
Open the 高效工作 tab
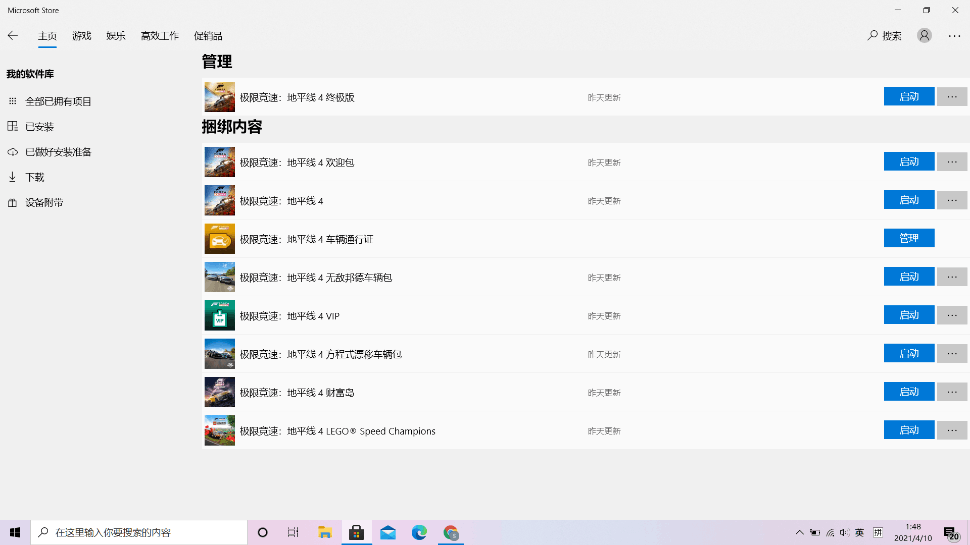pos(160,36)
